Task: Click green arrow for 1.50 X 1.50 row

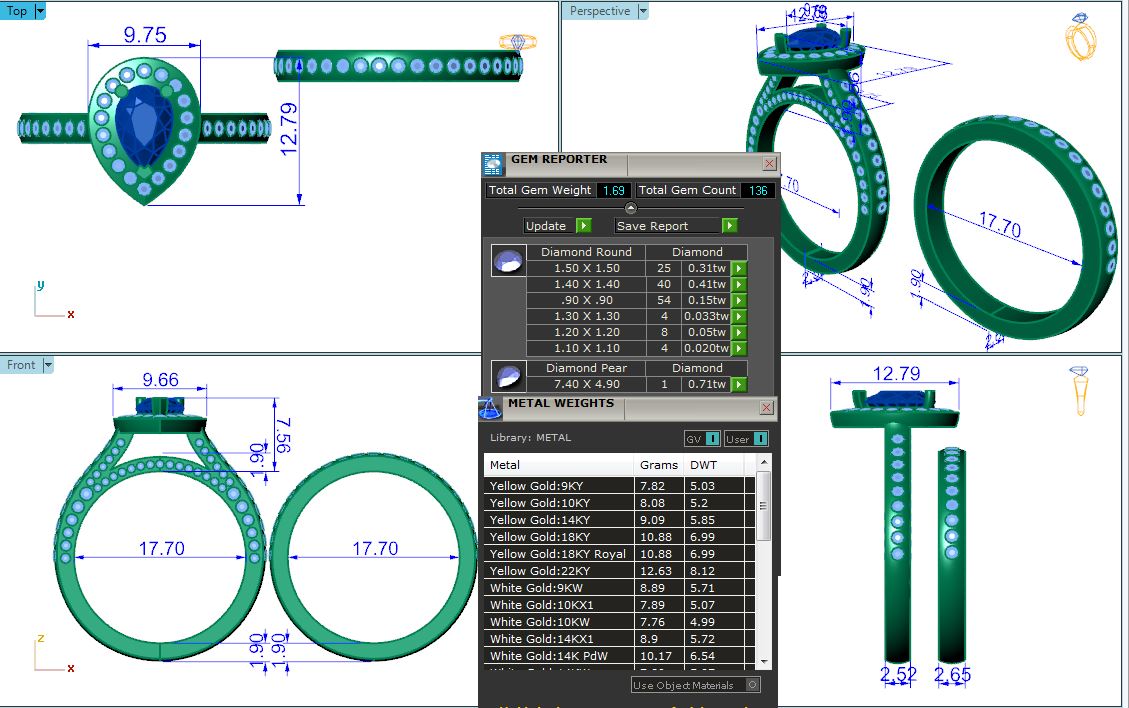Action: click(x=739, y=268)
